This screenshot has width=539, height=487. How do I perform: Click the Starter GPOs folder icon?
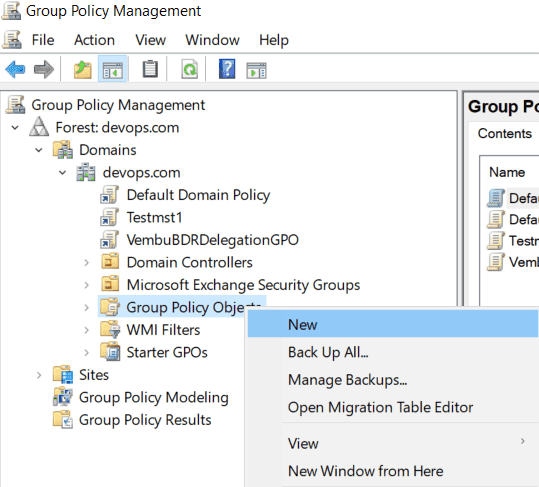[110, 351]
